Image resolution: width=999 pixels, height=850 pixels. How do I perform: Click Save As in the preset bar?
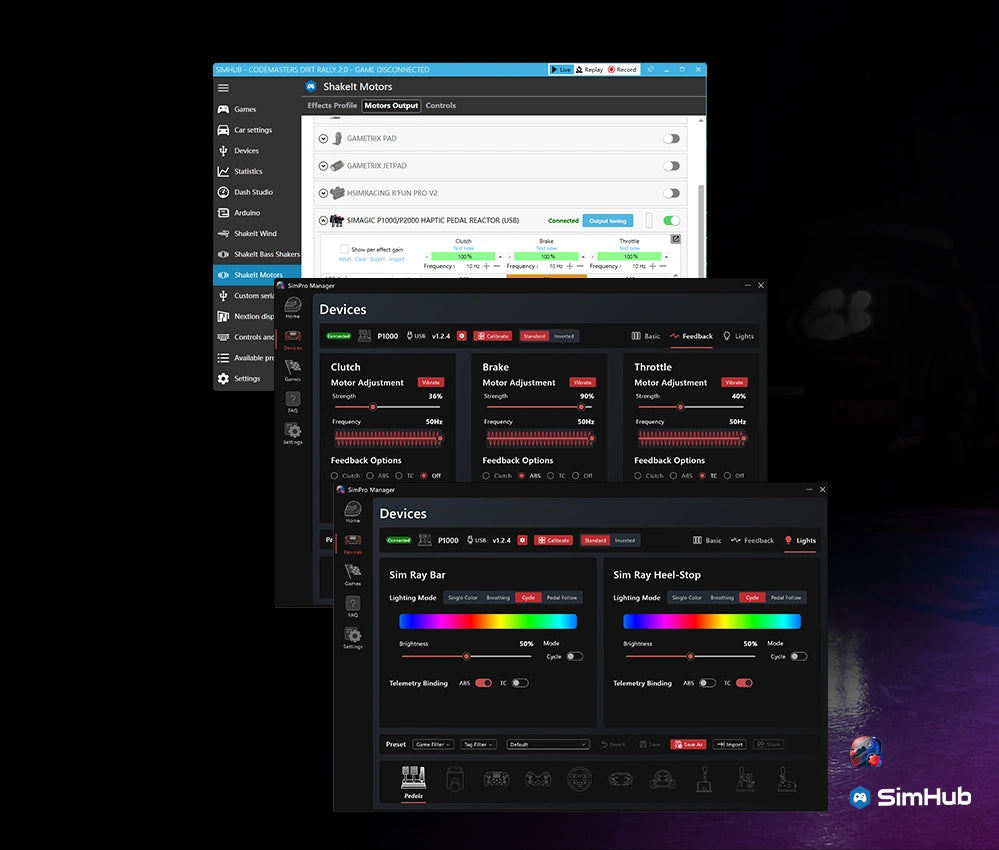[688, 744]
